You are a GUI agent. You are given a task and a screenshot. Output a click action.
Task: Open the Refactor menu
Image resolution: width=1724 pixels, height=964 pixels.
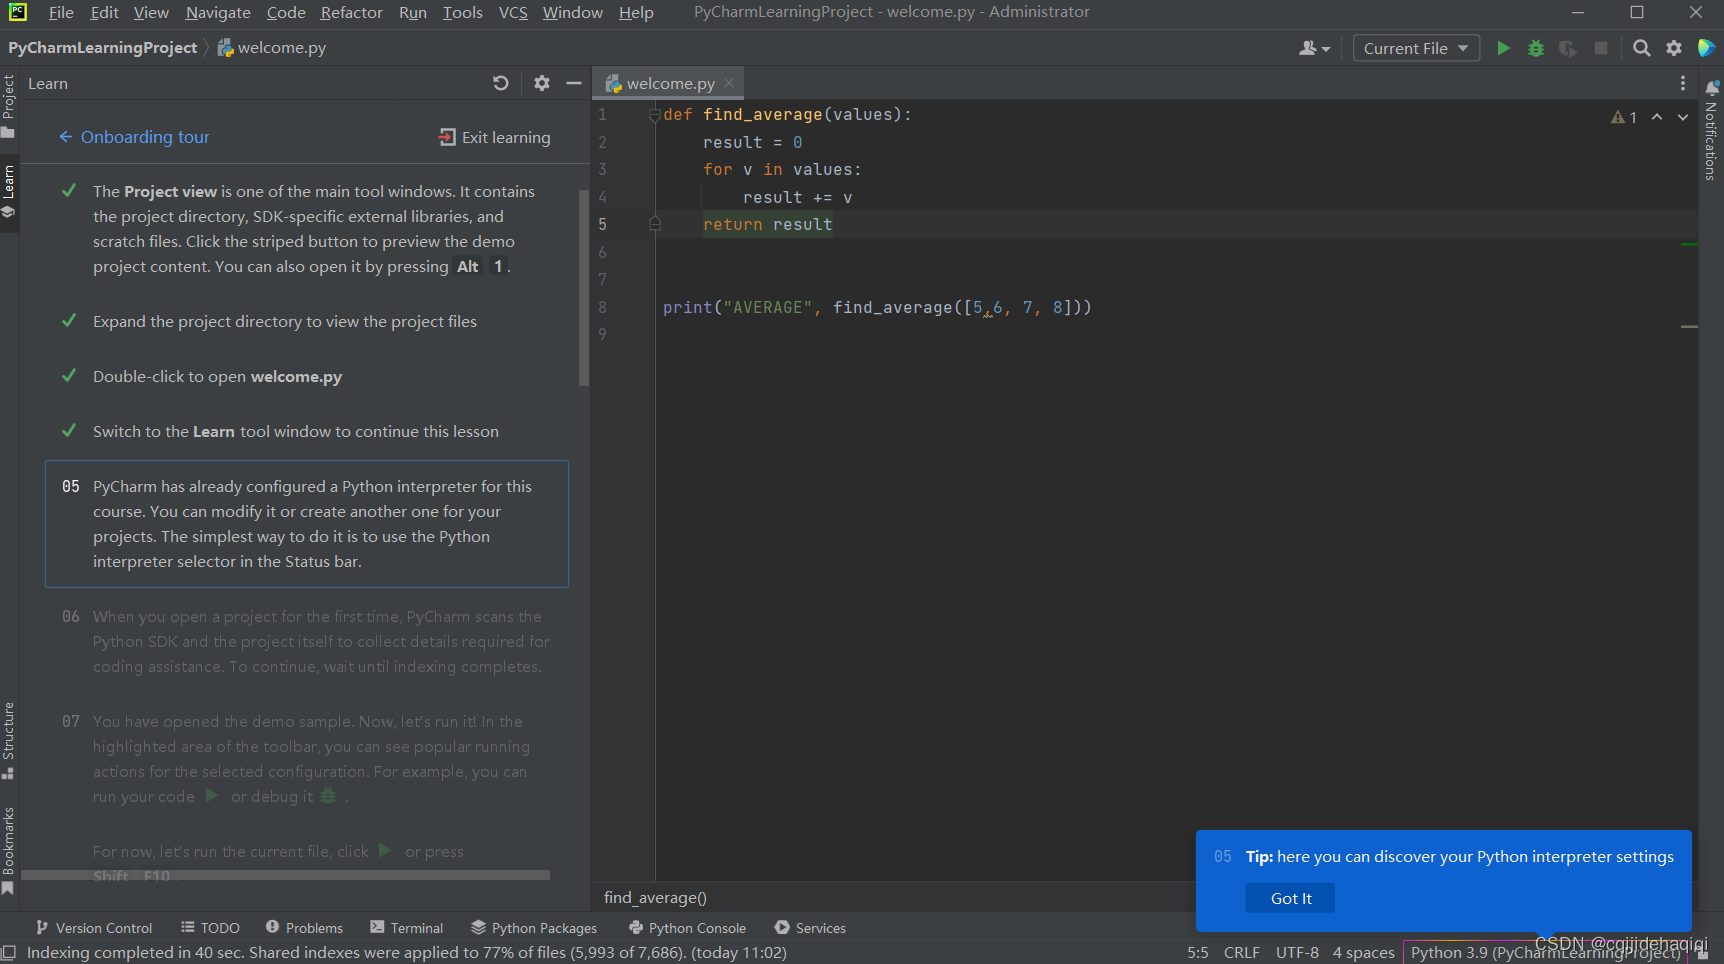tap(351, 12)
